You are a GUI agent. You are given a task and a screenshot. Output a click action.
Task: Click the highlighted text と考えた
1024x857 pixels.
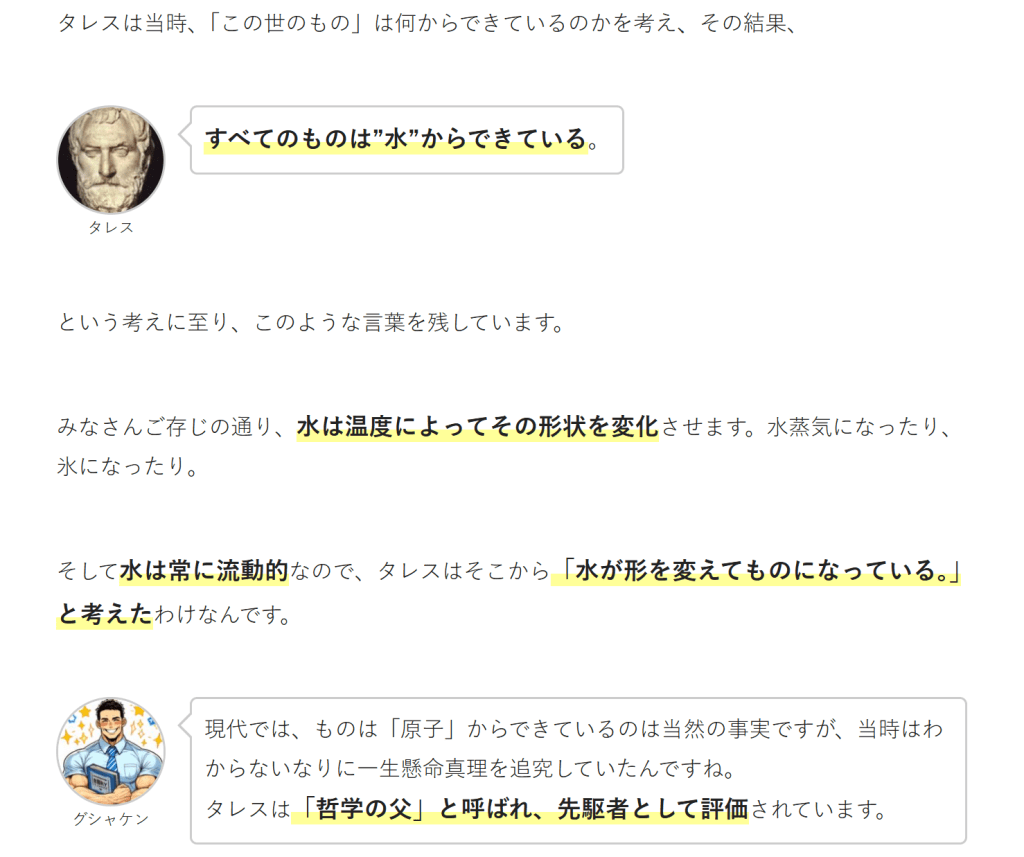pos(104,615)
